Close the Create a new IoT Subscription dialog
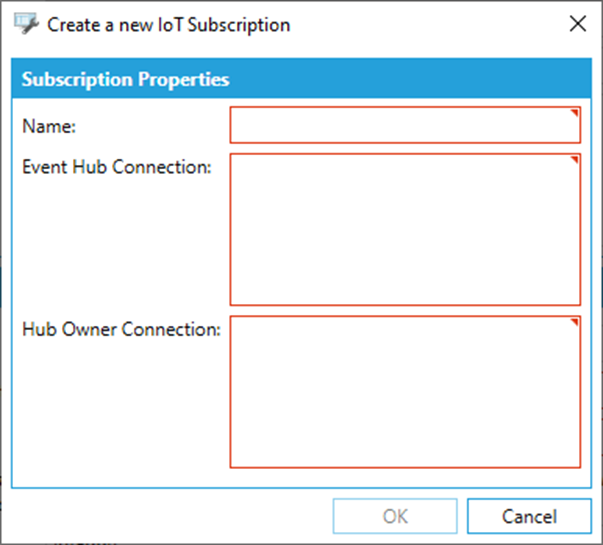603x545 pixels. [x=577, y=24]
